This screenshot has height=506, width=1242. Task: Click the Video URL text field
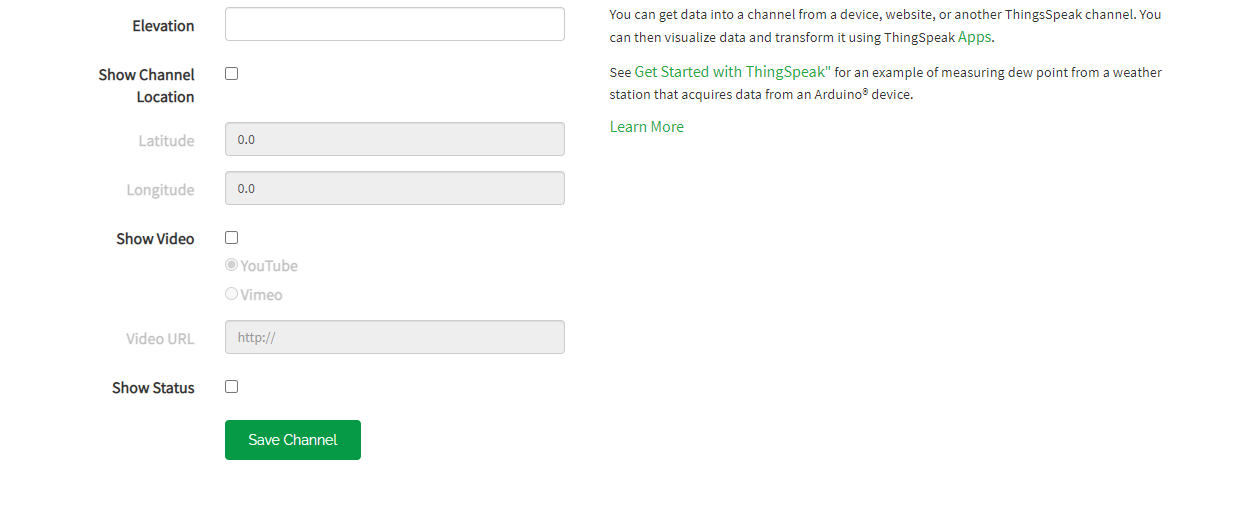click(x=394, y=337)
